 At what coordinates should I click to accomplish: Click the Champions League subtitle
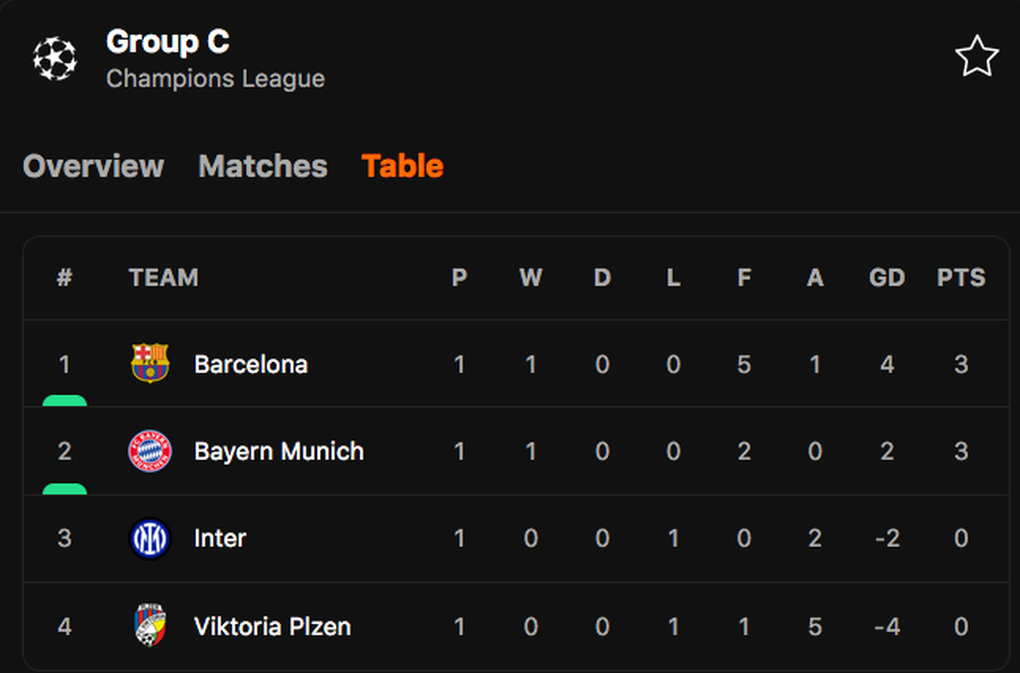point(215,79)
